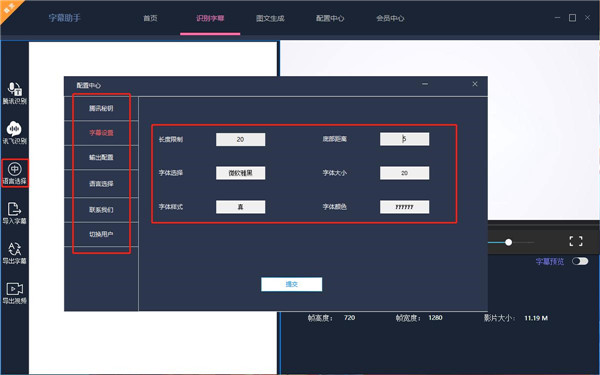
Task: Select 输出配置 in the config sidebar
Action: (x=101, y=157)
